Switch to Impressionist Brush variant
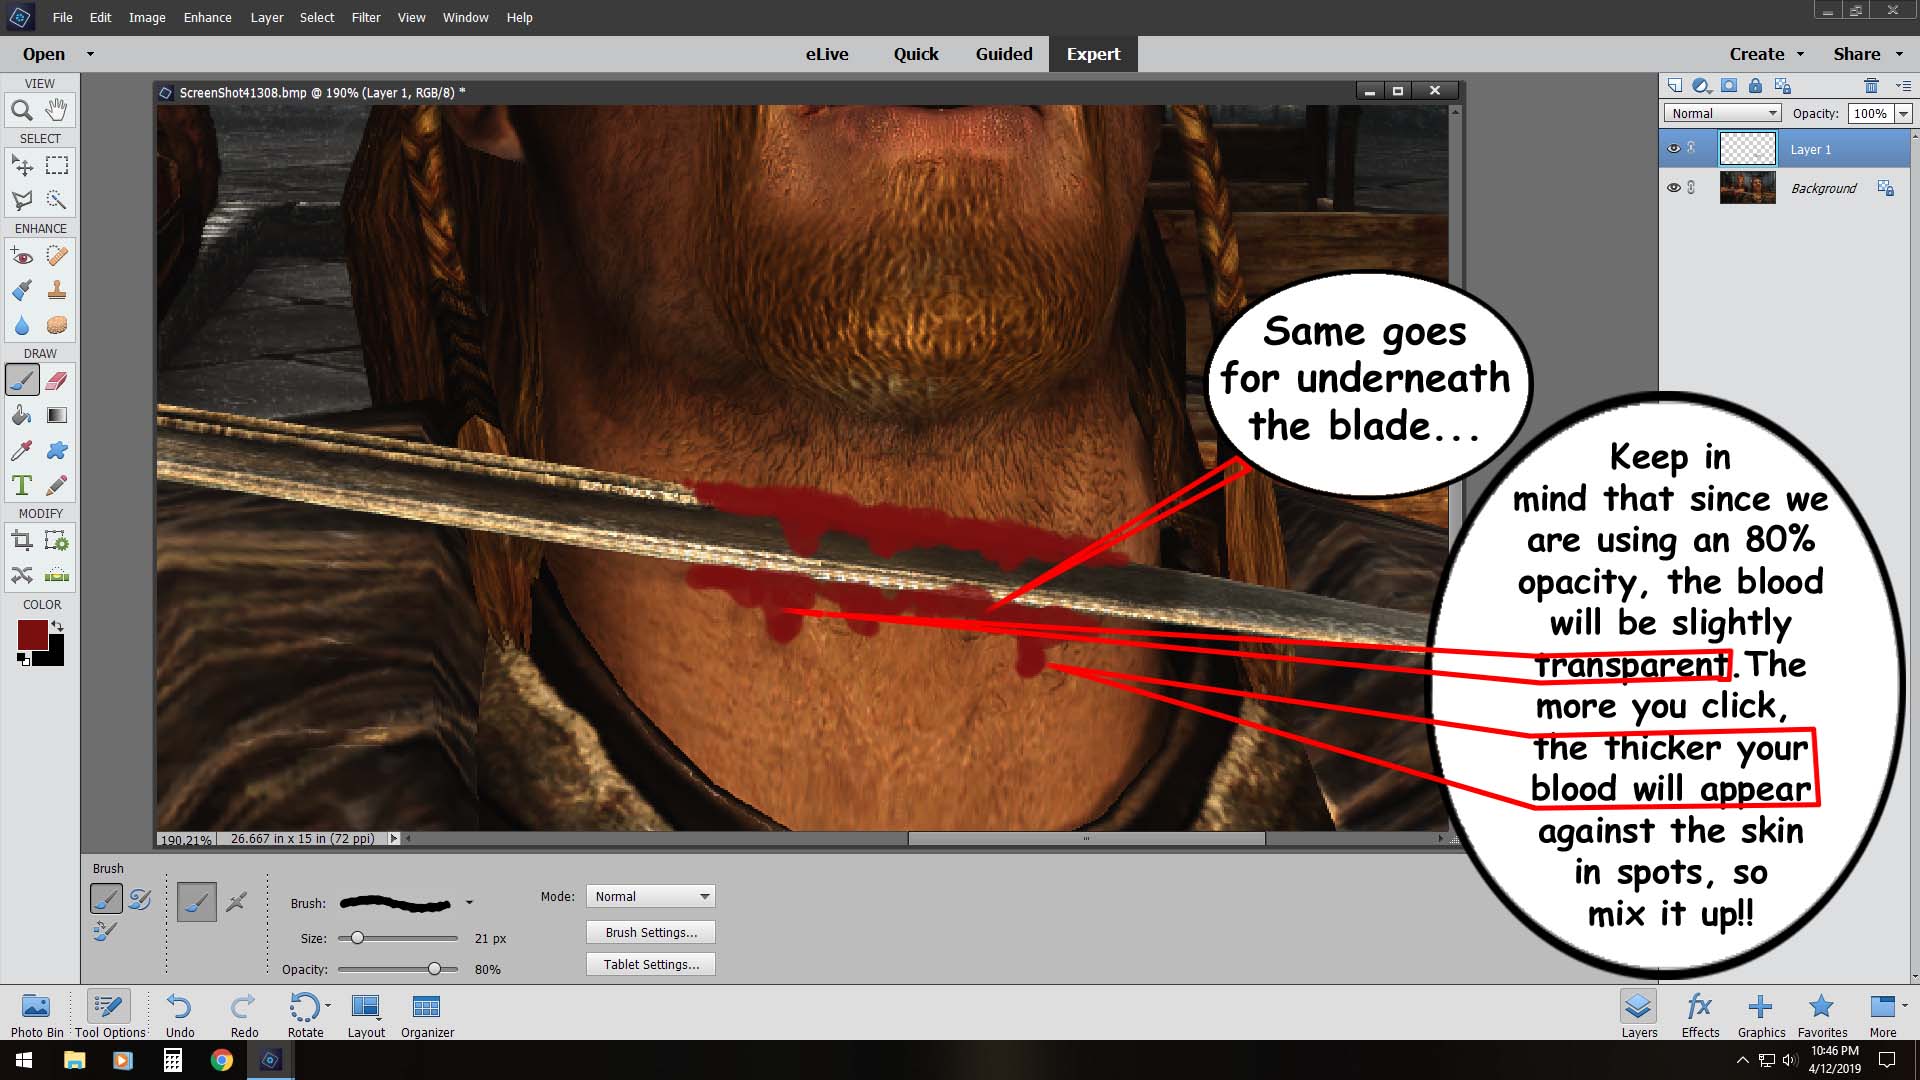The image size is (1920, 1080). coord(140,899)
